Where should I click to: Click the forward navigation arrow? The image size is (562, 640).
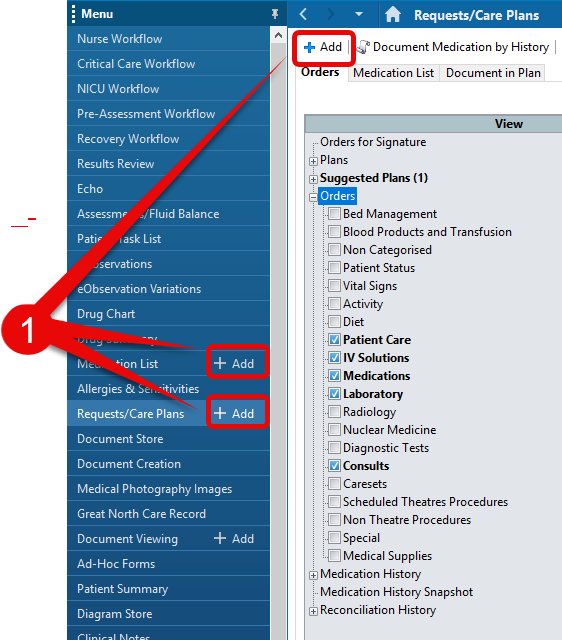pos(330,14)
